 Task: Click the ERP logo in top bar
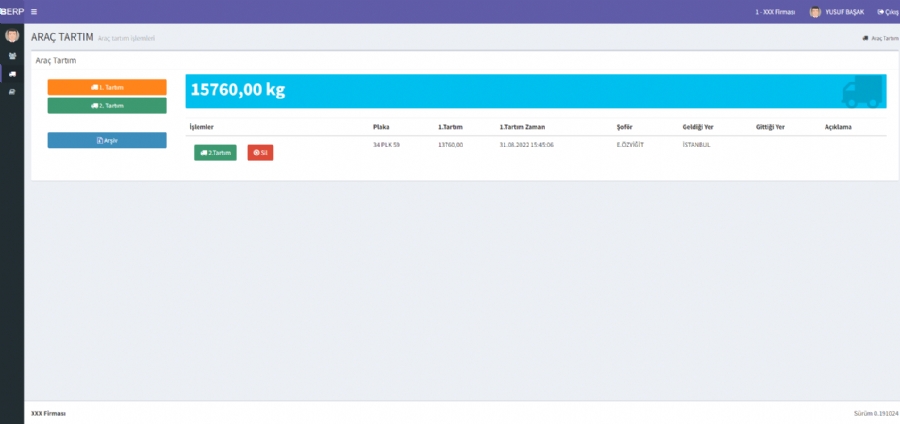pyautogui.click(x=11, y=12)
